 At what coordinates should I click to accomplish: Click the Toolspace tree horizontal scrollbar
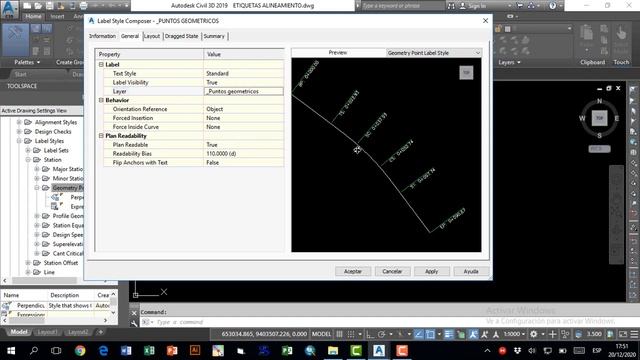tap(44, 280)
